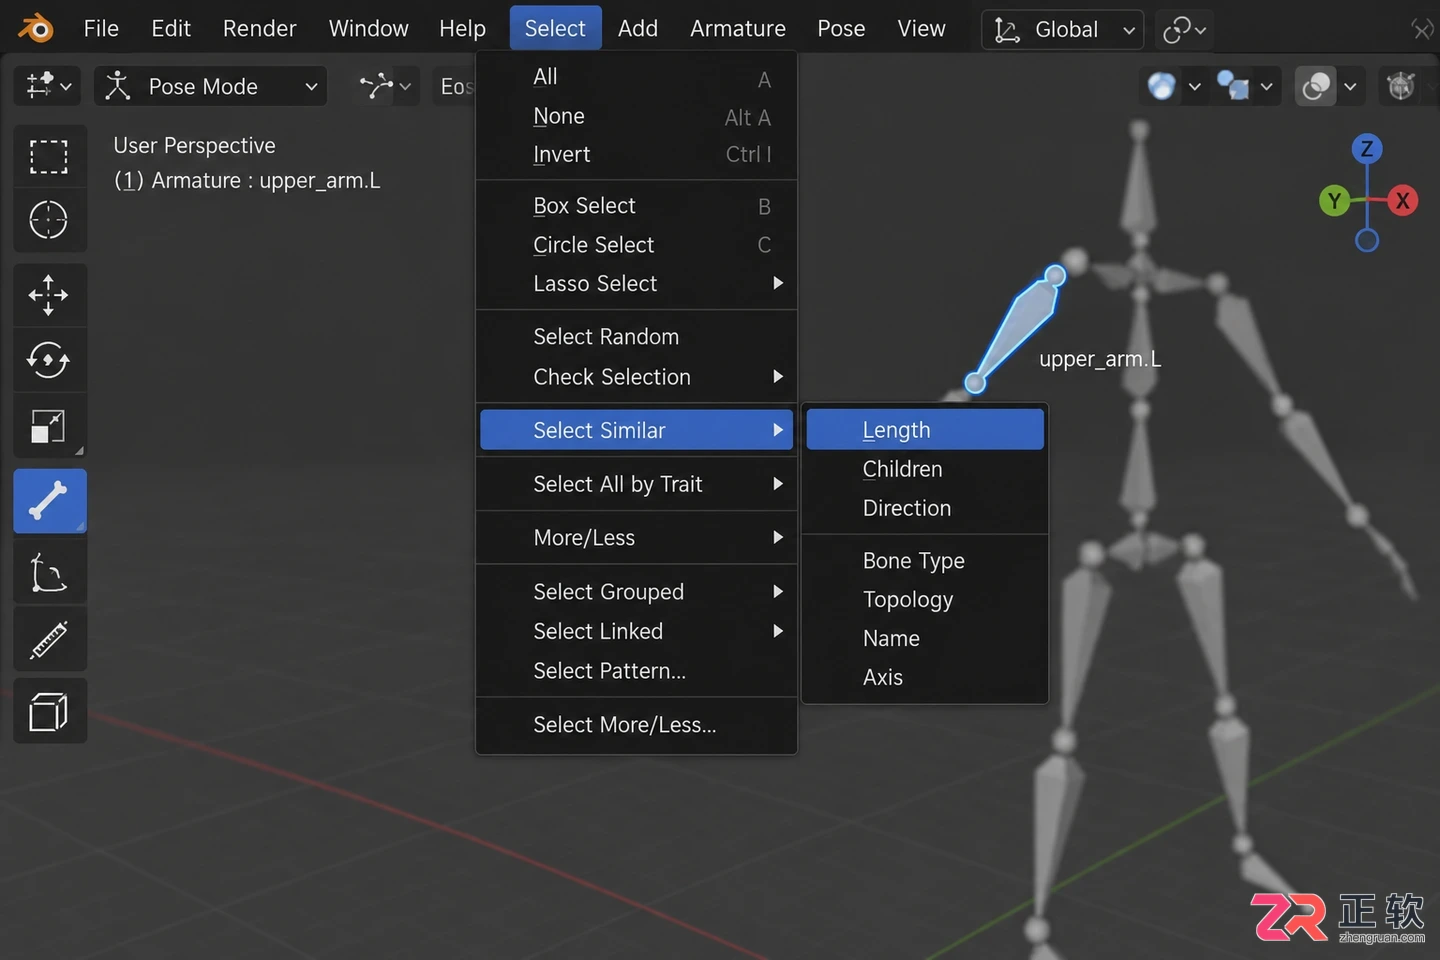Screen dimensions: 1440x960
Task: Expand the Lasso Select submenu
Action: 637,284
